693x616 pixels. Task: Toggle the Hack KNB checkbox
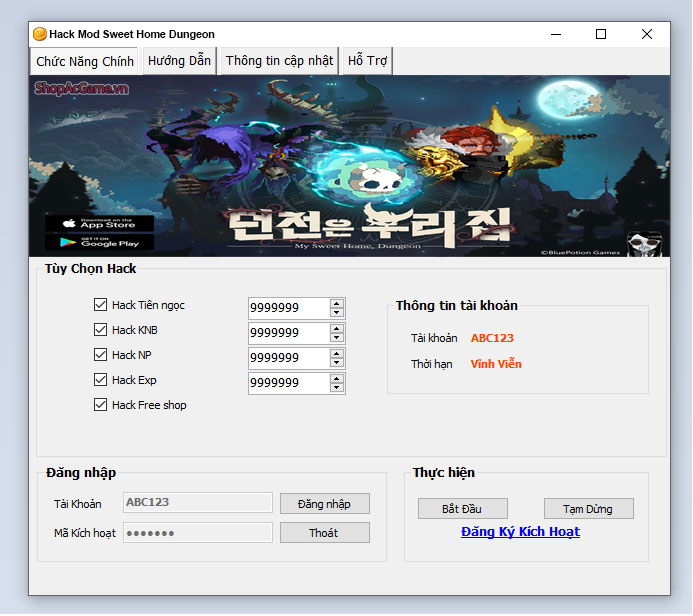pos(100,330)
